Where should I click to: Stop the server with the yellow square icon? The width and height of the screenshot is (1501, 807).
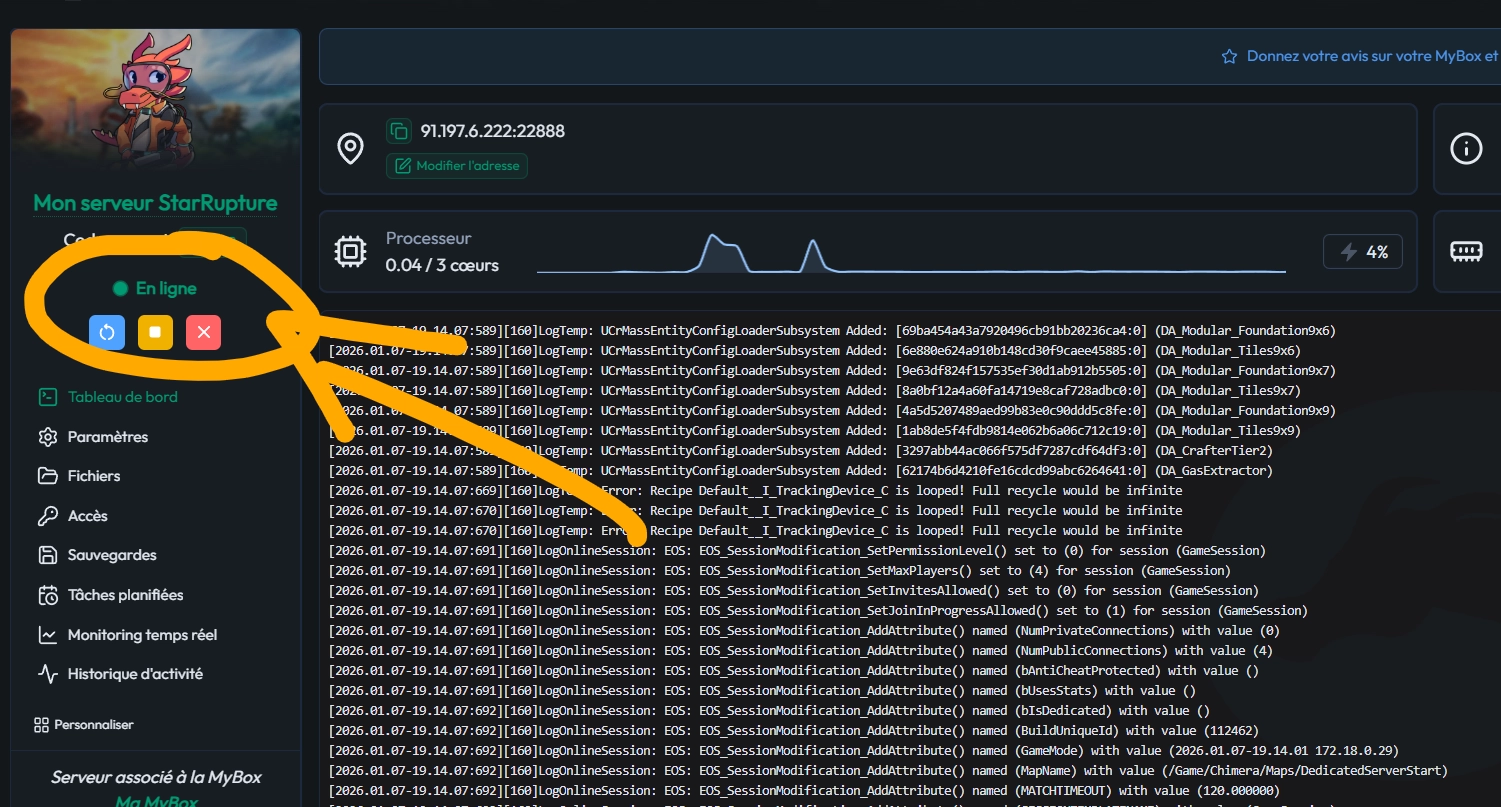155,332
